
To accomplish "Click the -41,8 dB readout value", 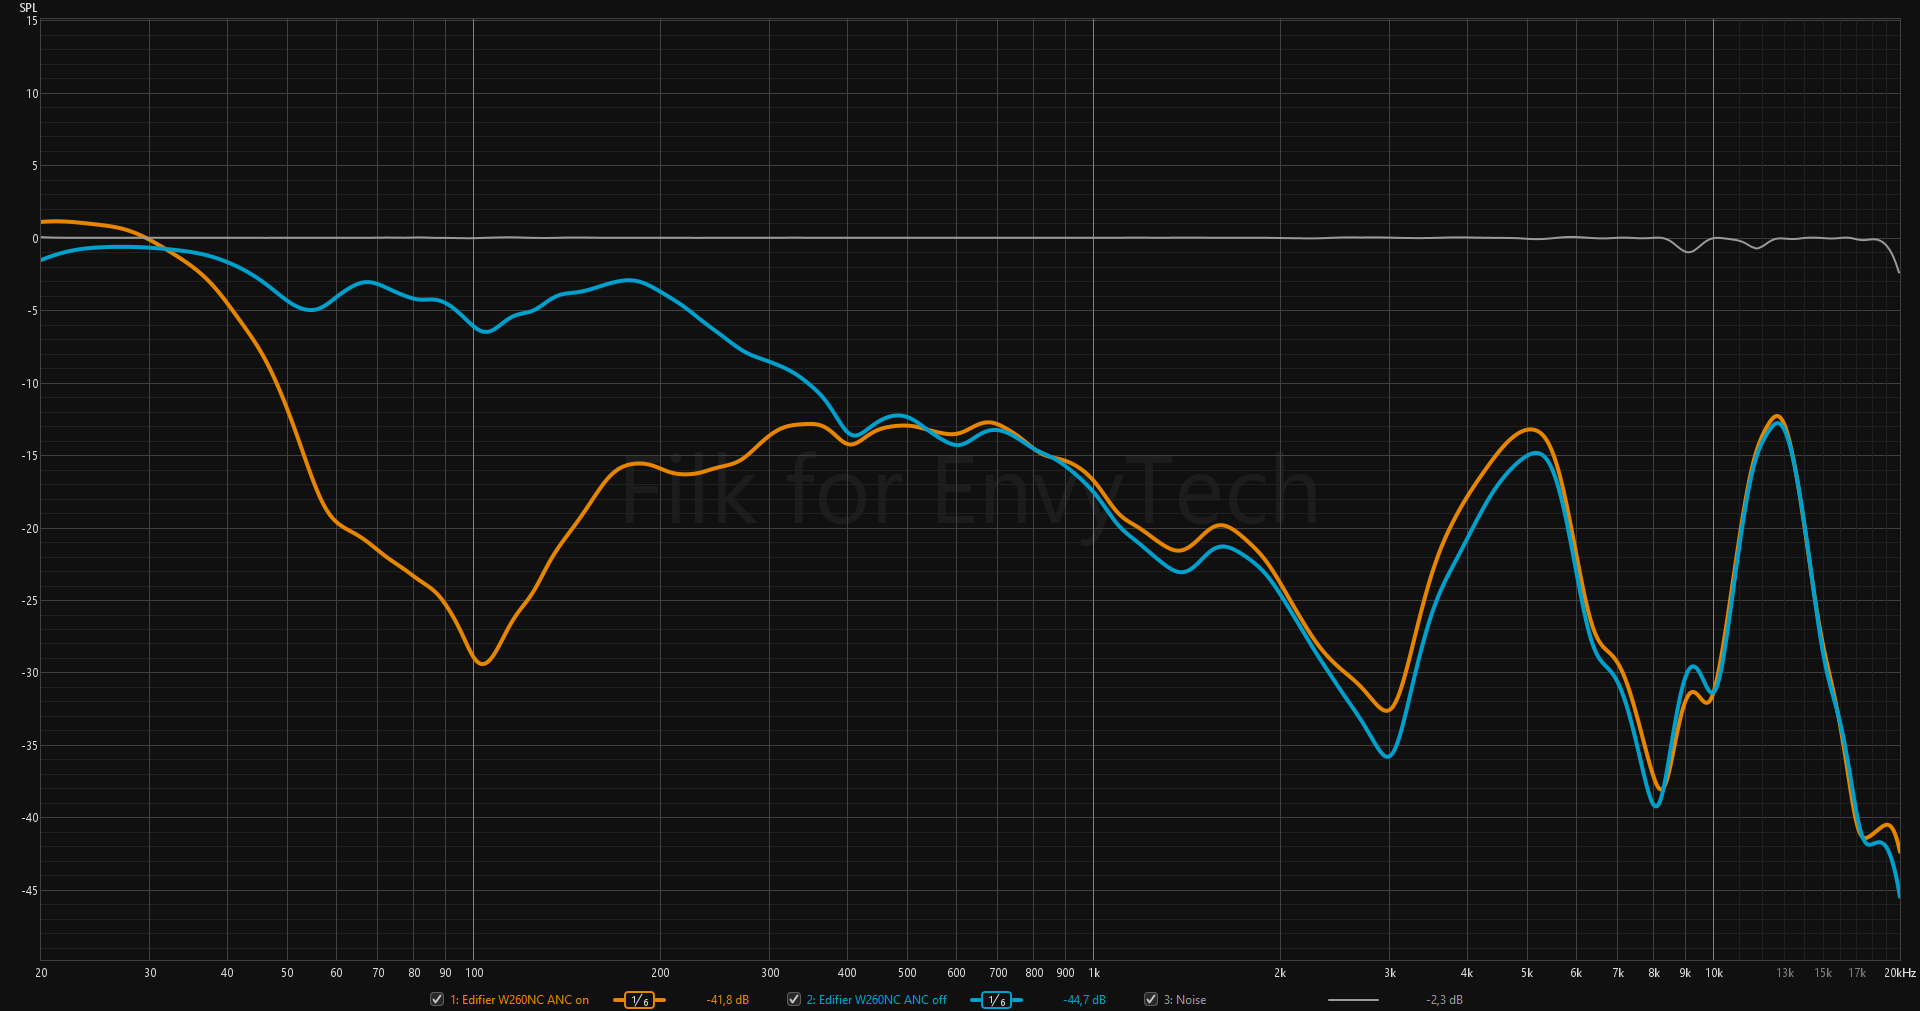I will click(x=728, y=1000).
